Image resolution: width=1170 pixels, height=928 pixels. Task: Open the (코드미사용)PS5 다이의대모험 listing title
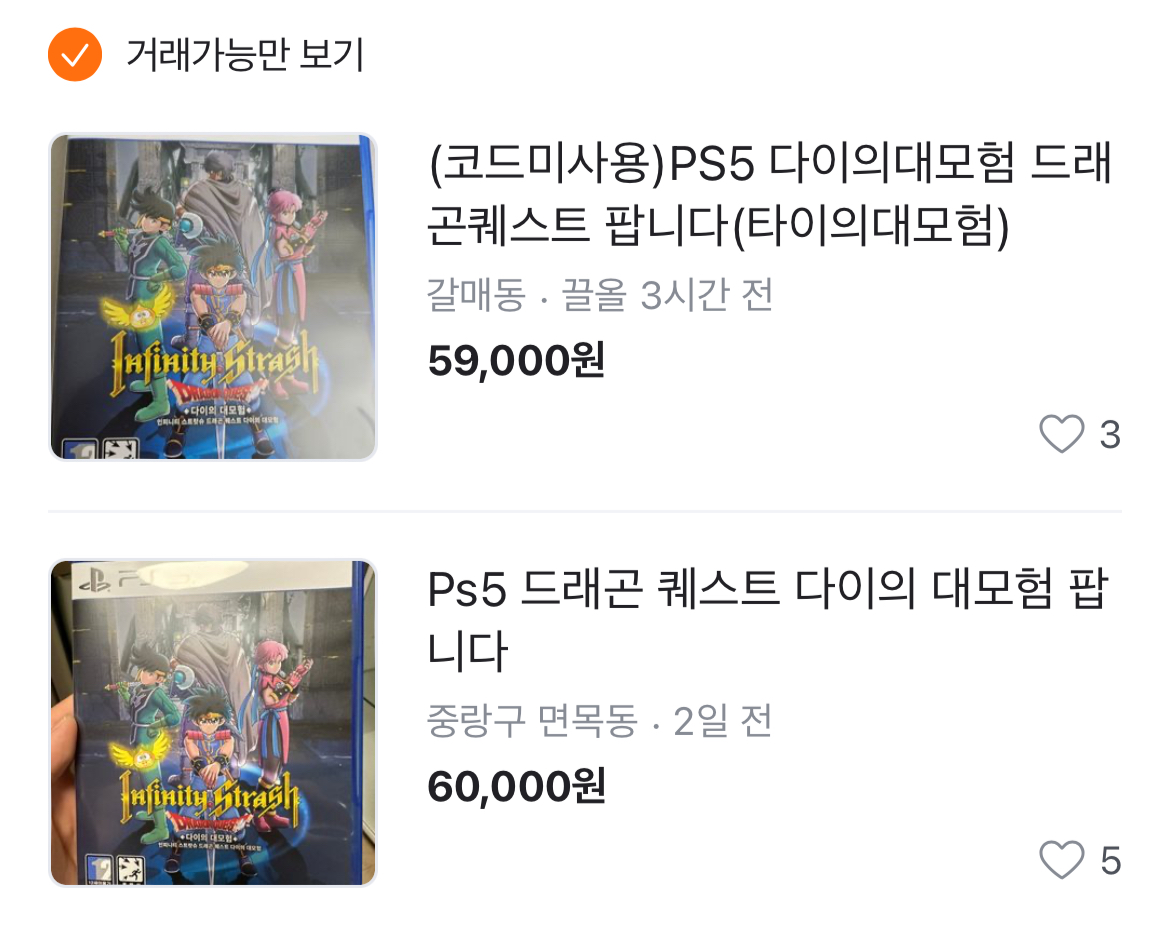click(769, 194)
